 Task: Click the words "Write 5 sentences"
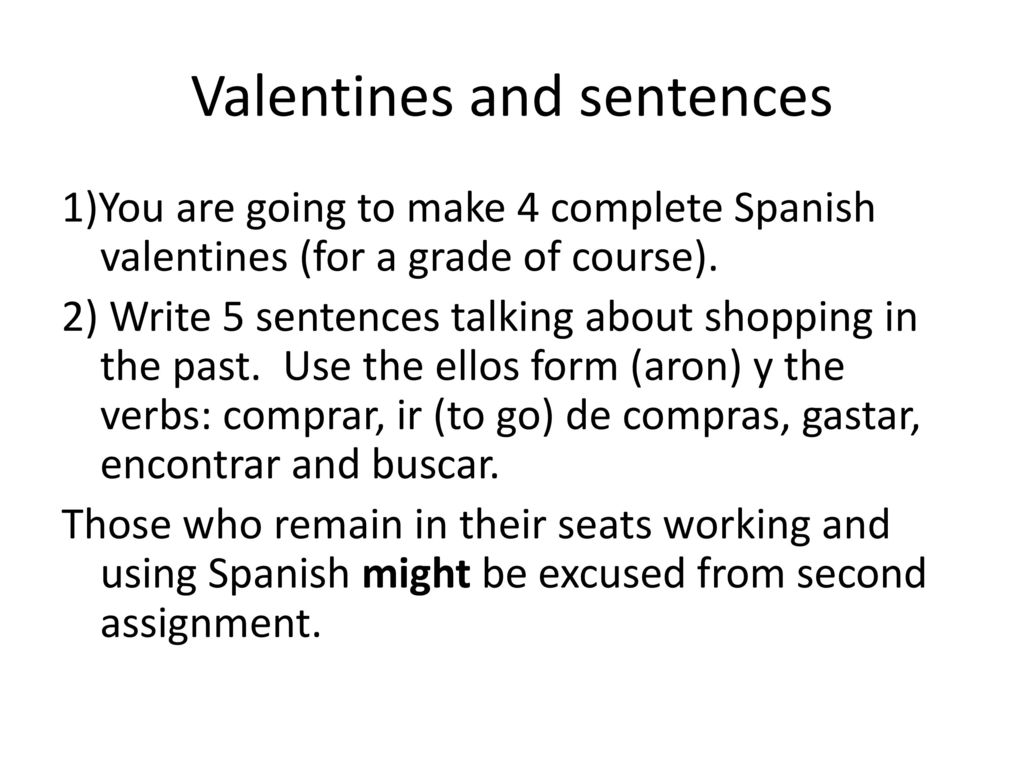coord(275,317)
